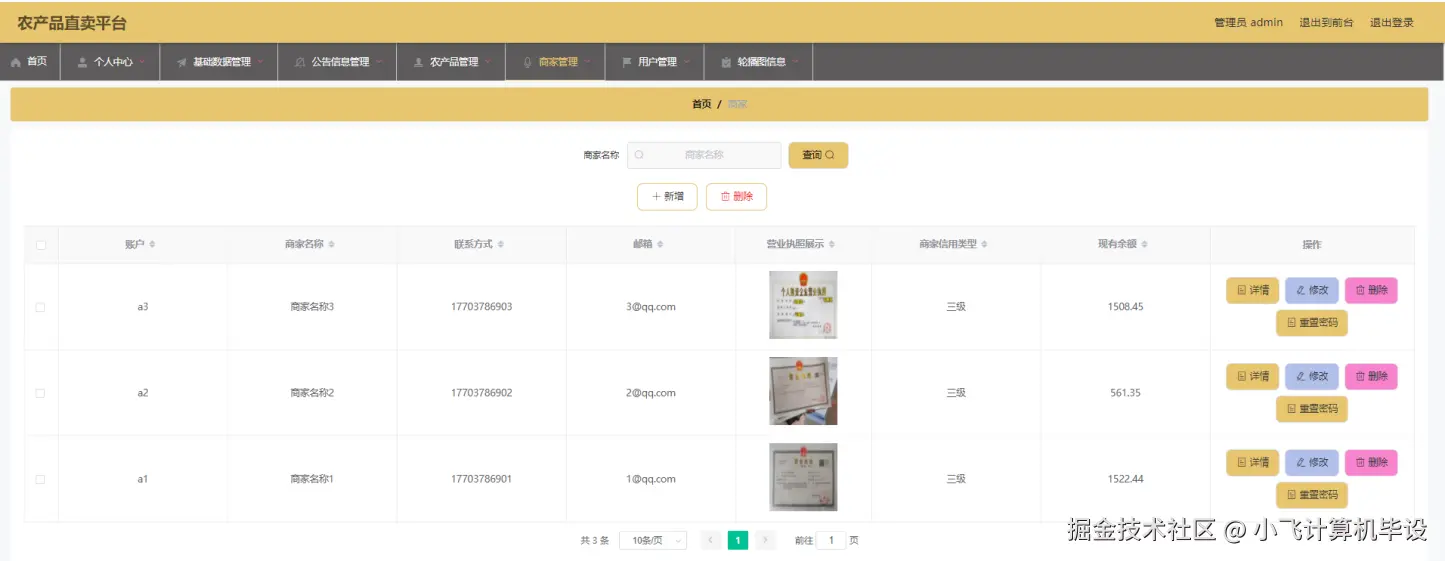Open the business license thumbnail for a1
Image resolution: width=1445 pixels, height=561 pixels.
click(x=803, y=477)
